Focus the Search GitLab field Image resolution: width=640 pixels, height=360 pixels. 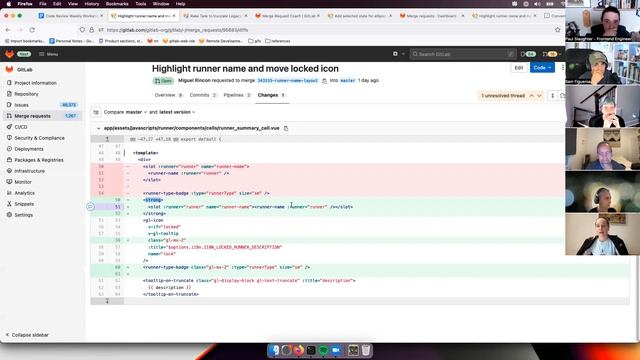(x=462, y=54)
